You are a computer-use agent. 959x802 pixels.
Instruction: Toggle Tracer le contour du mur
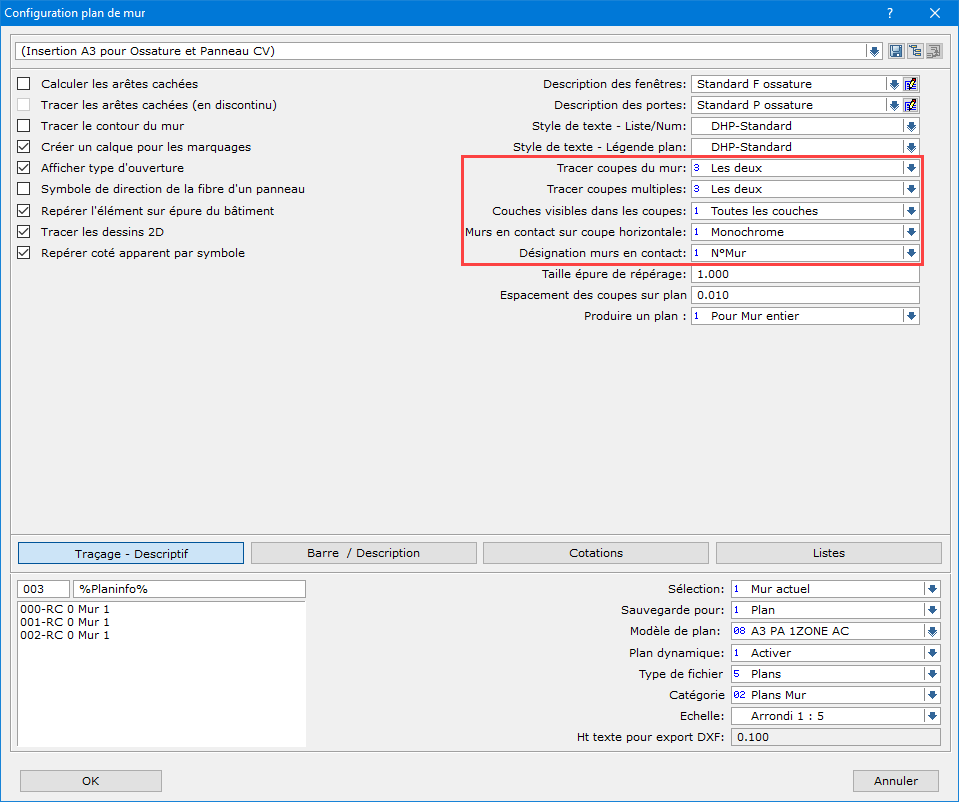[24, 126]
